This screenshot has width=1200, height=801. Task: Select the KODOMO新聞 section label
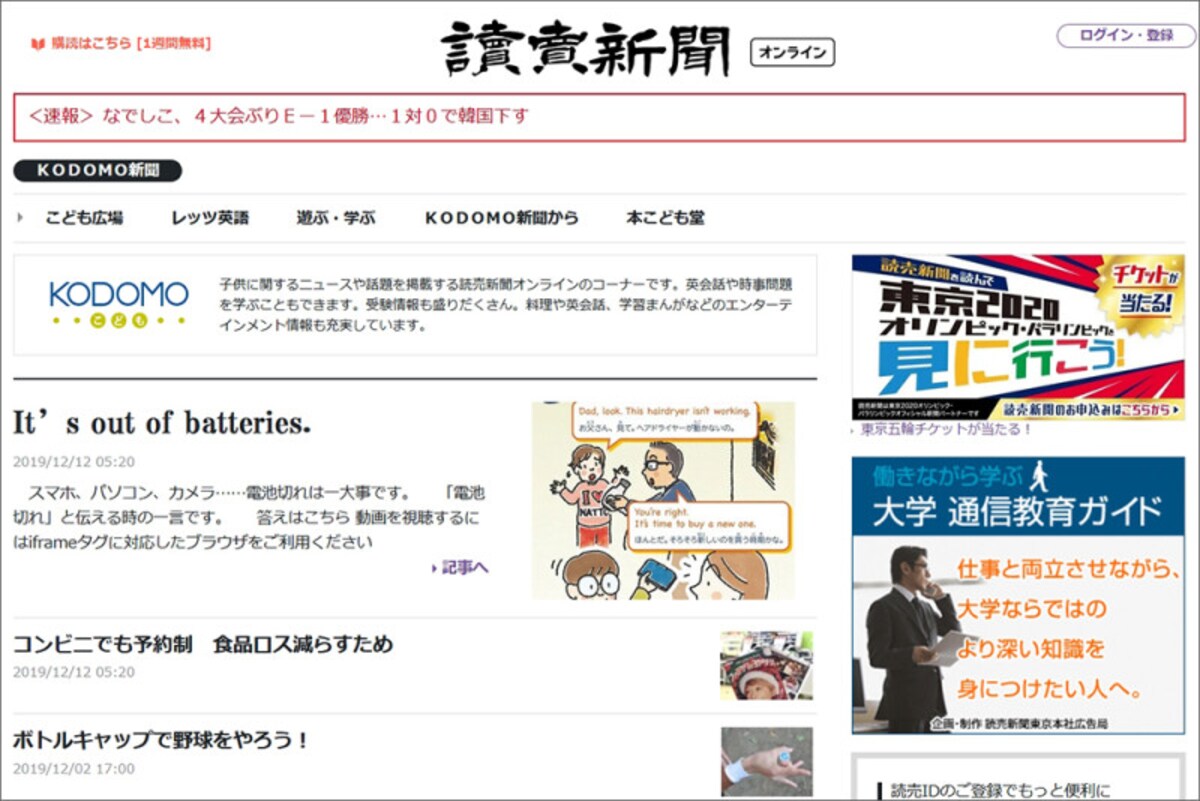(x=98, y=170)
